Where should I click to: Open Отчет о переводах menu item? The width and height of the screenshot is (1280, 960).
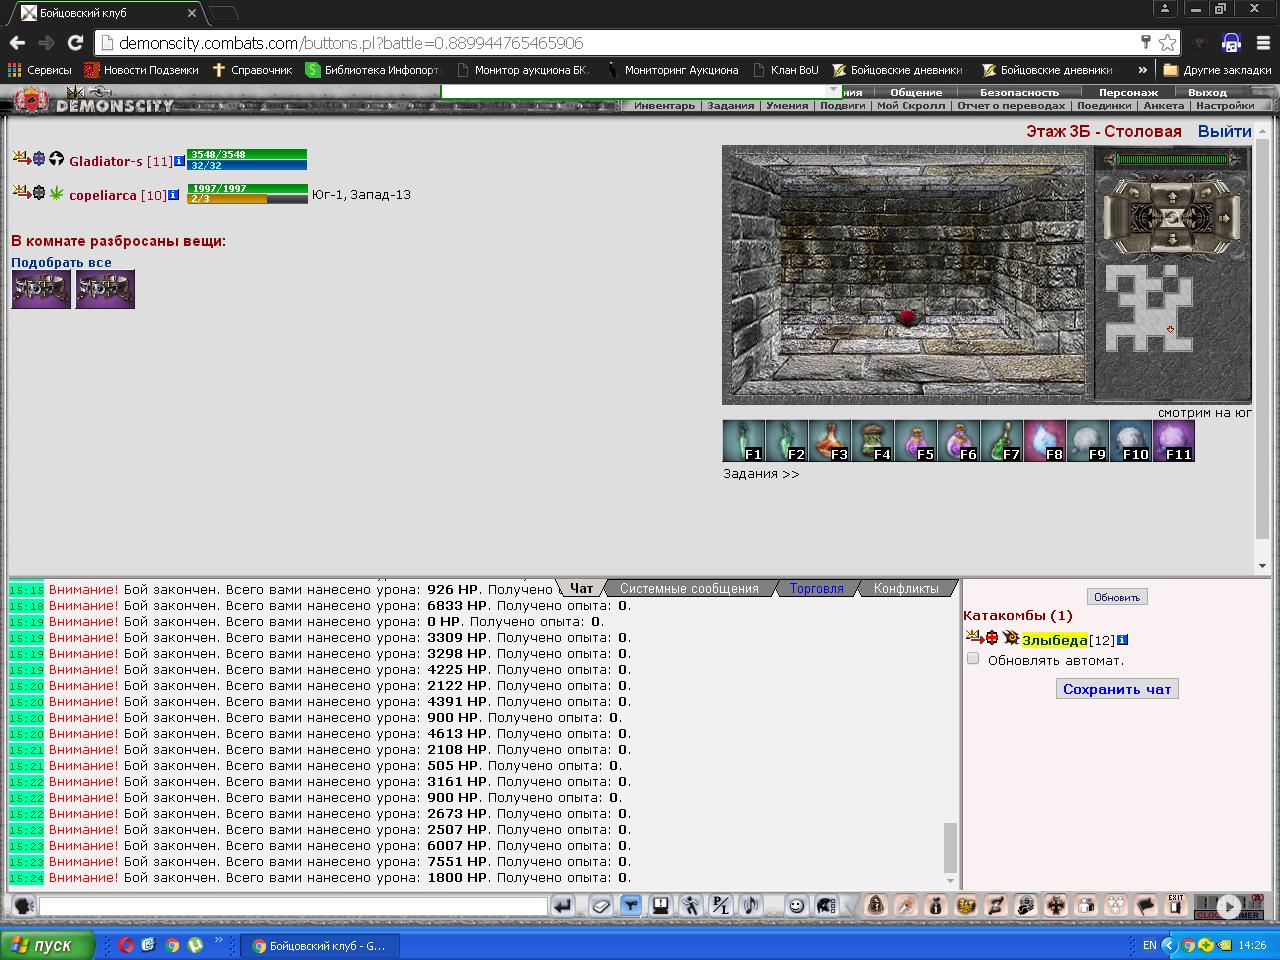point(1011,105)
